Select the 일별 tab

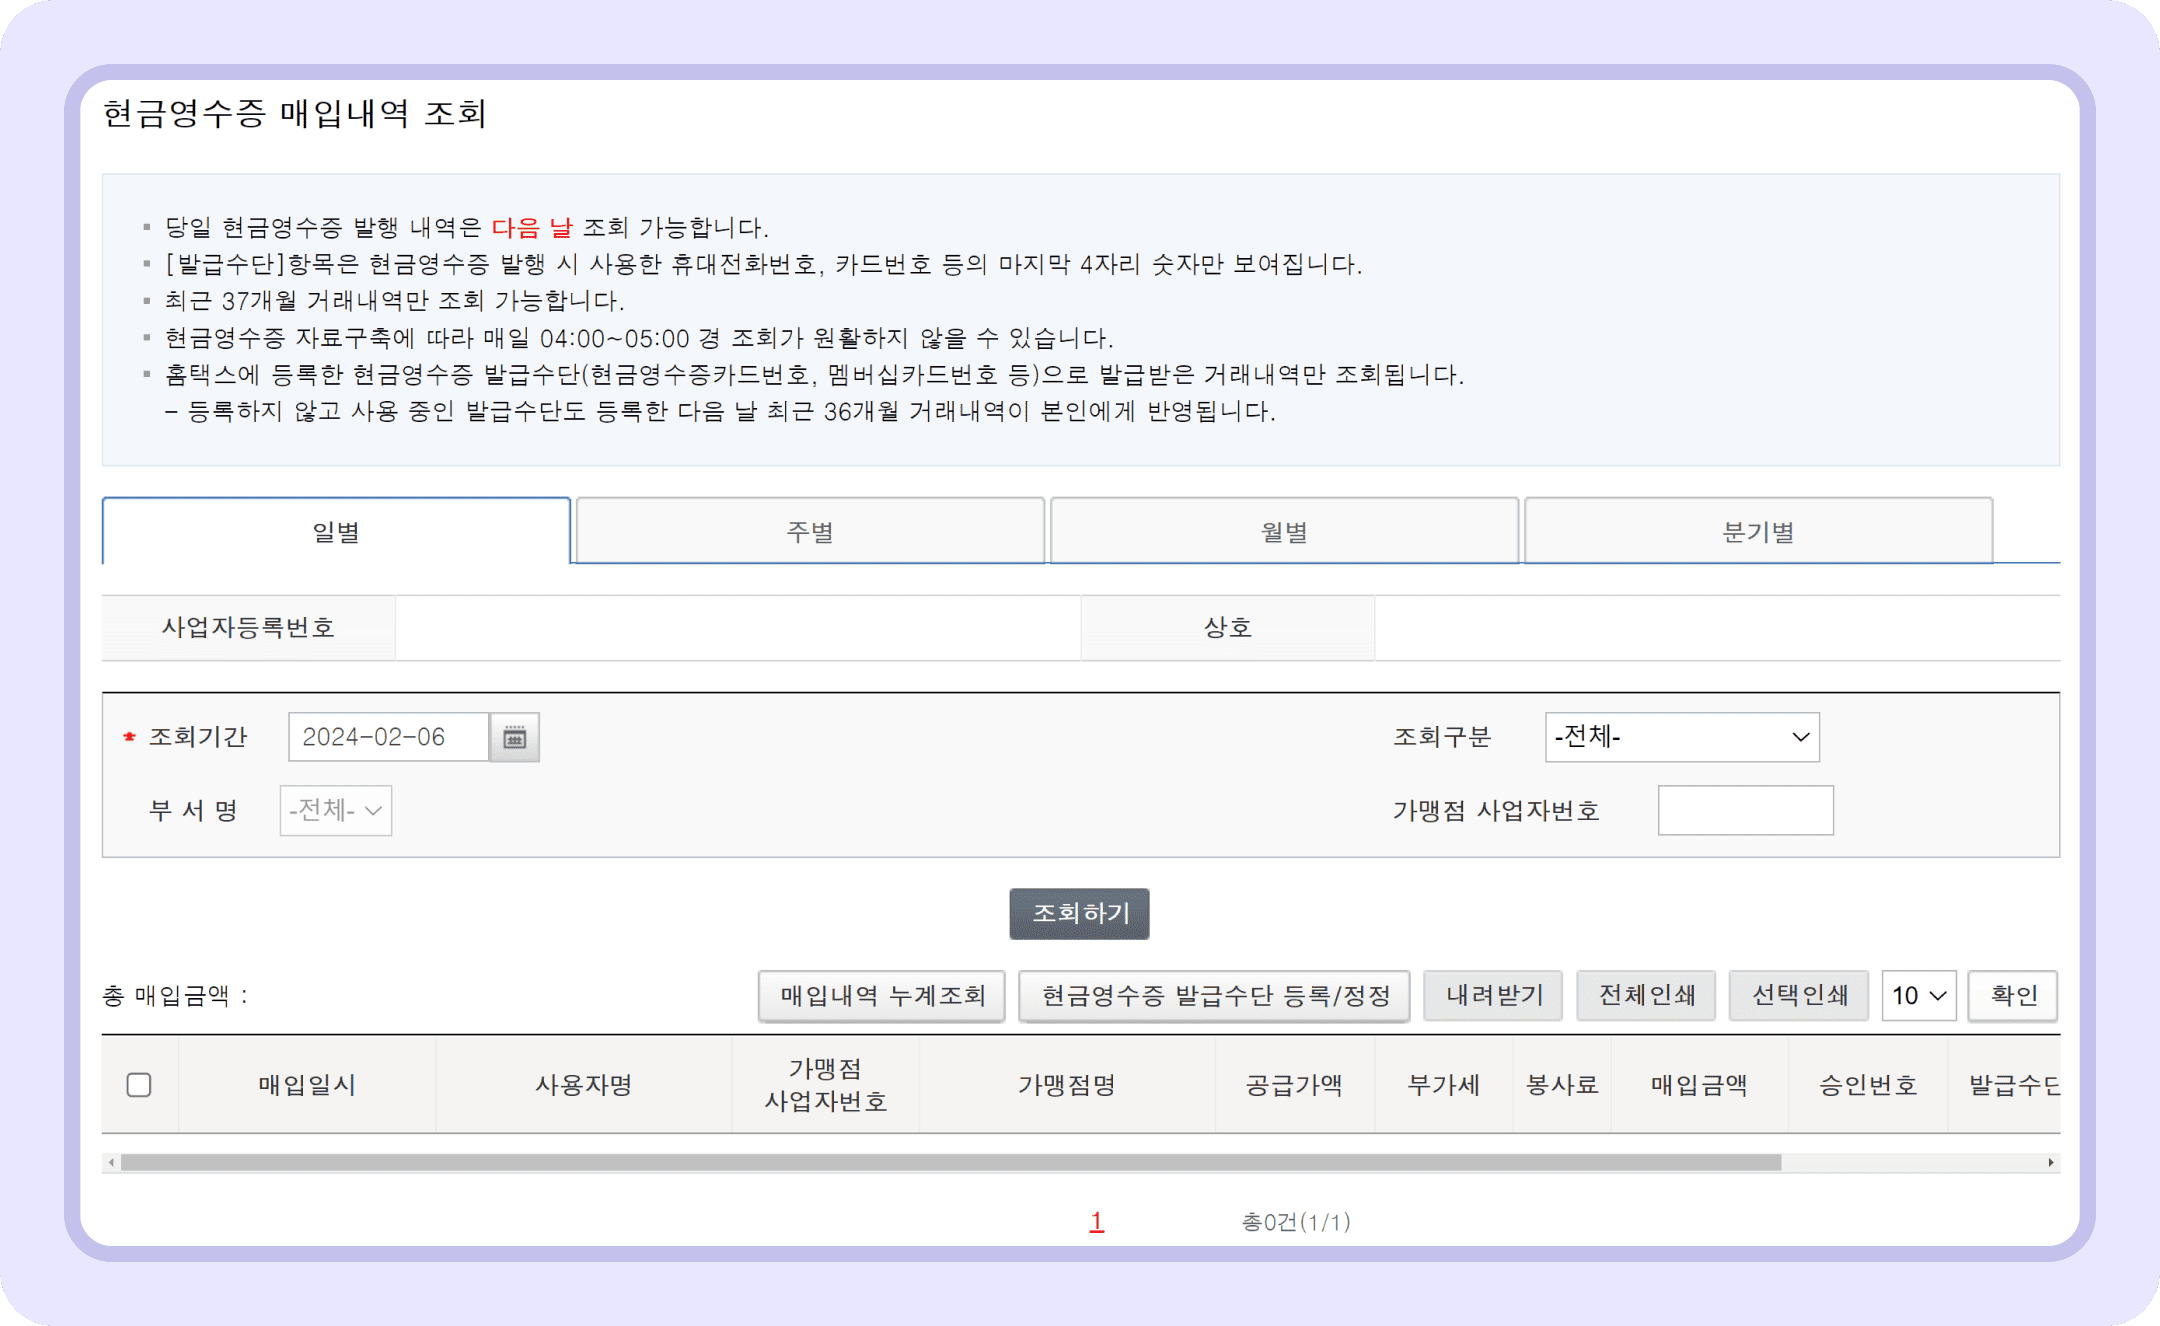click(x=336, y=531)
